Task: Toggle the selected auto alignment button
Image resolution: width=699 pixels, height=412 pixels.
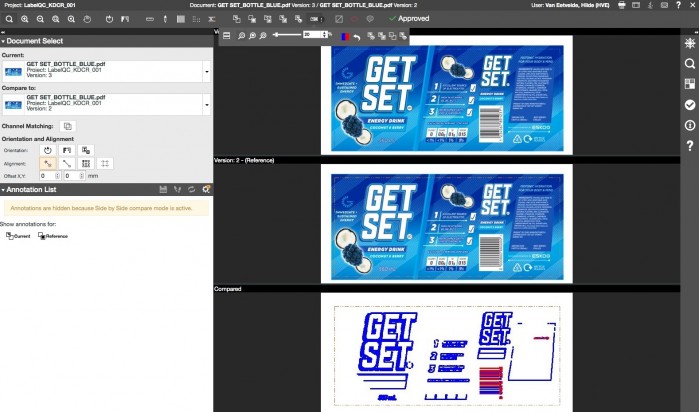Action: [x=47, y=163]
